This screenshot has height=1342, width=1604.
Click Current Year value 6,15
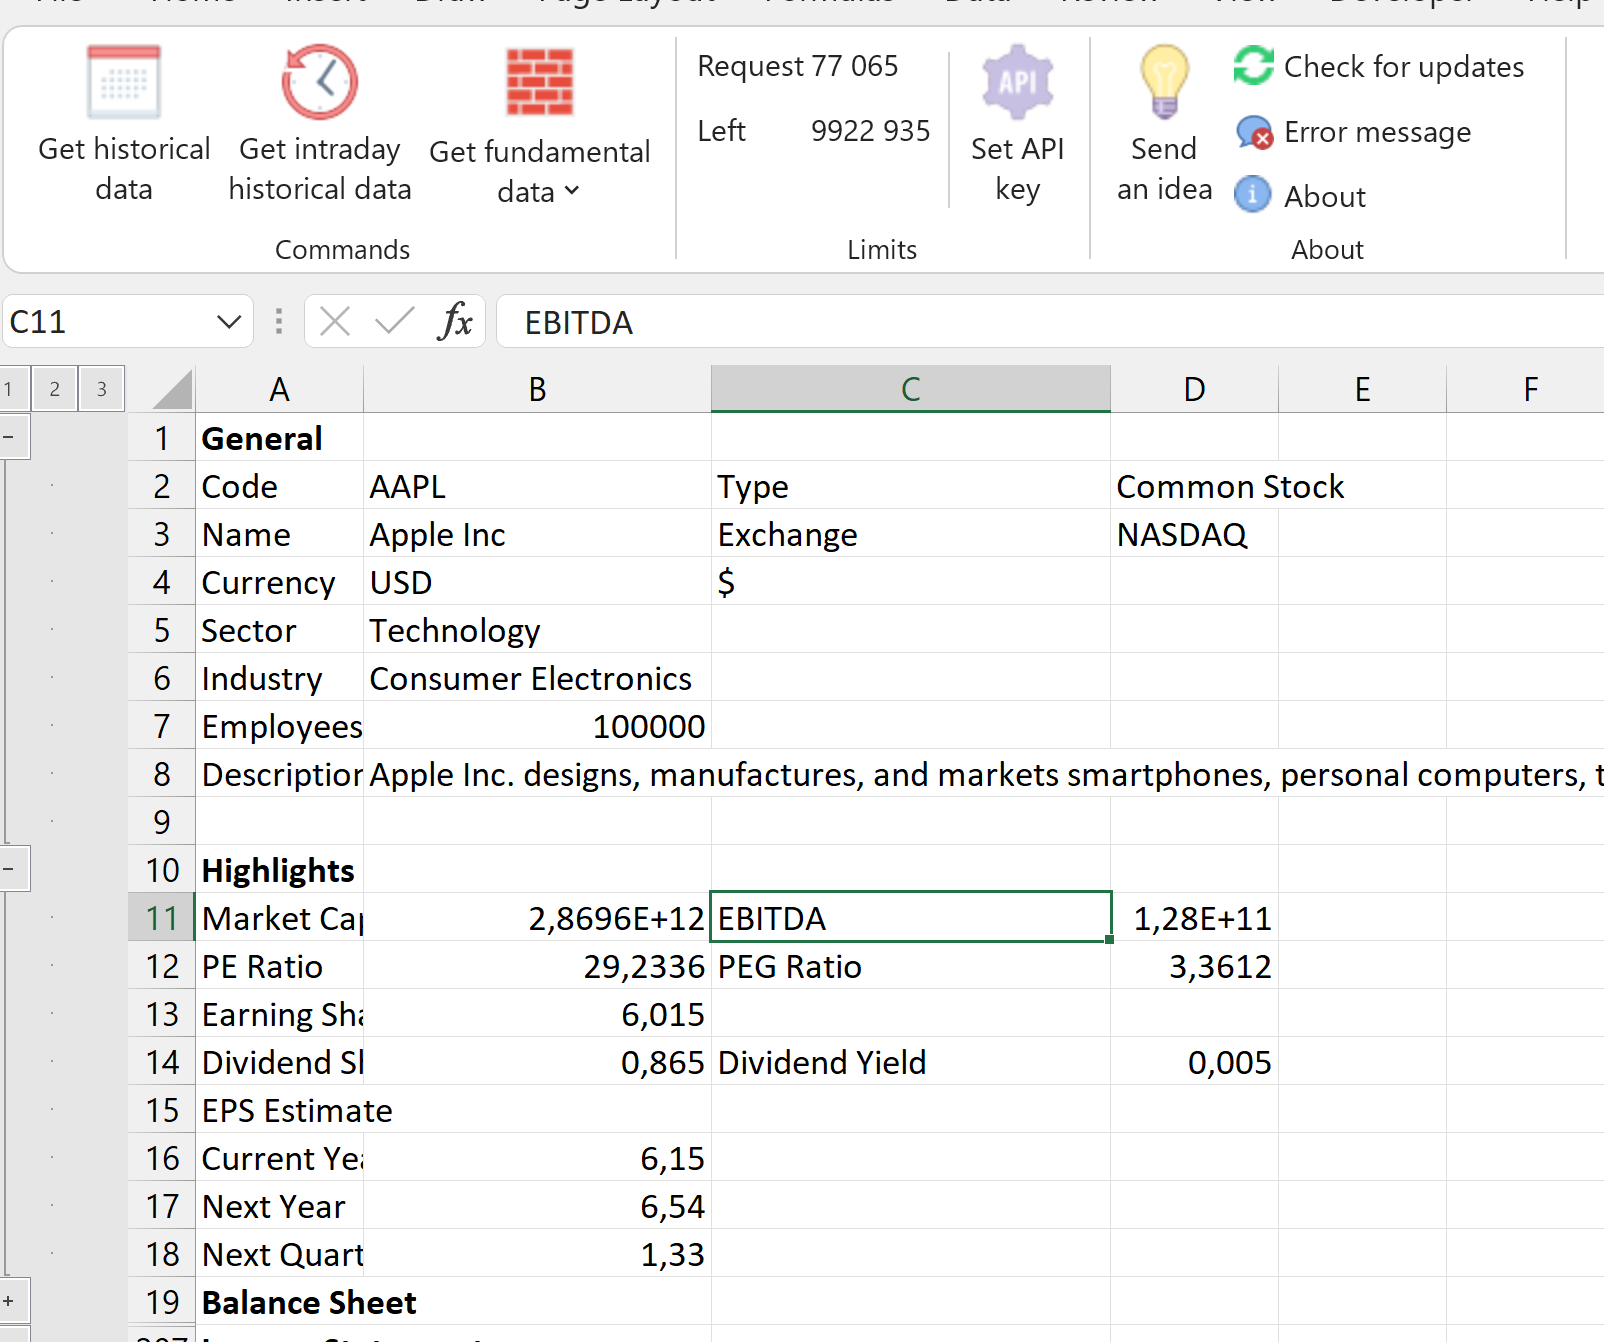(x=537, y=1158)
